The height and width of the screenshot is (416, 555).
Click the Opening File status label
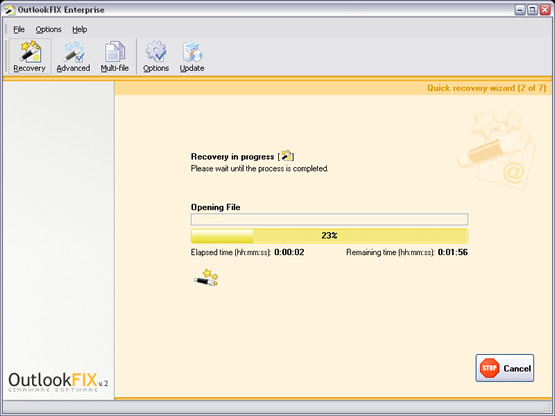click(x=216, y=207)
